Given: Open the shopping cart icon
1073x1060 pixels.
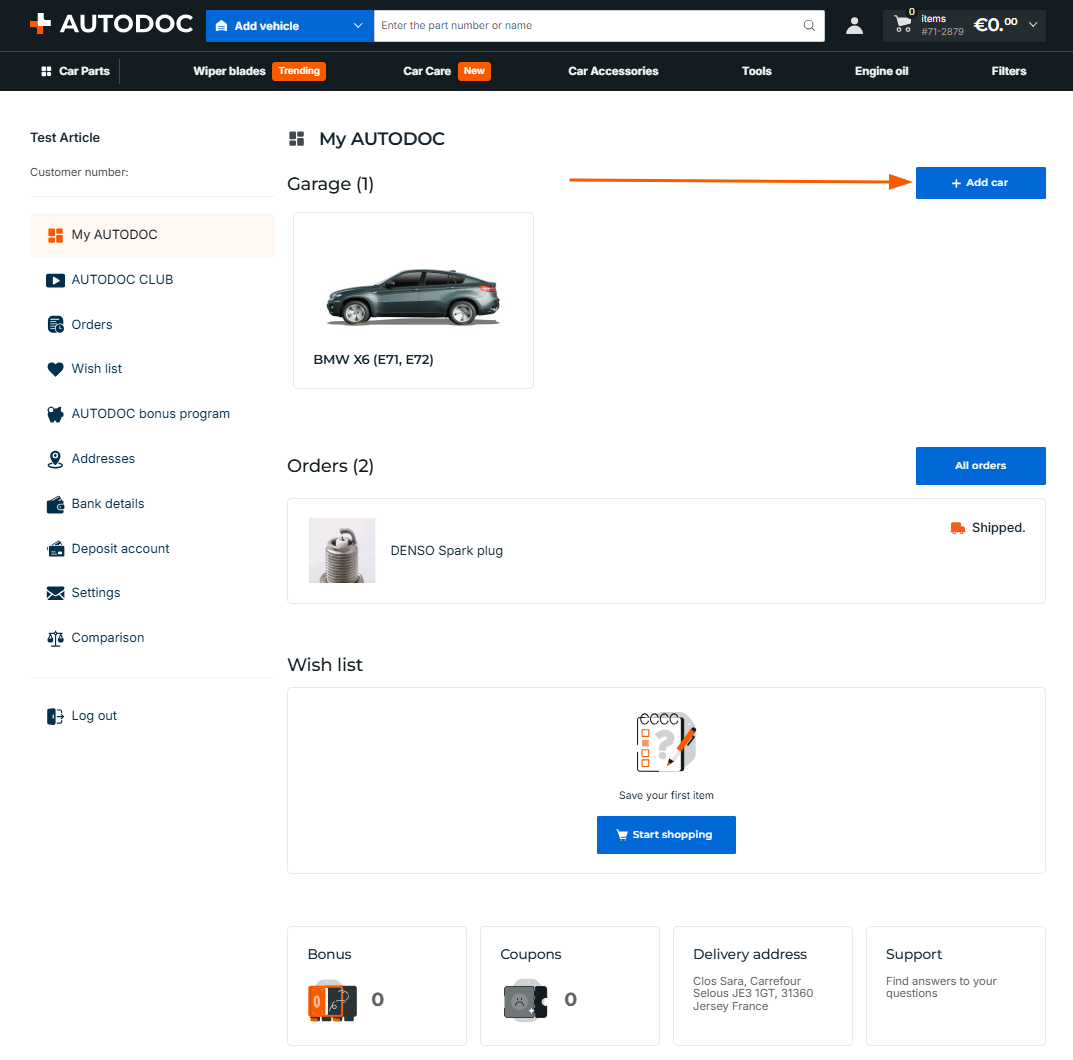Looking at the screenshot, I should (903, 24).
